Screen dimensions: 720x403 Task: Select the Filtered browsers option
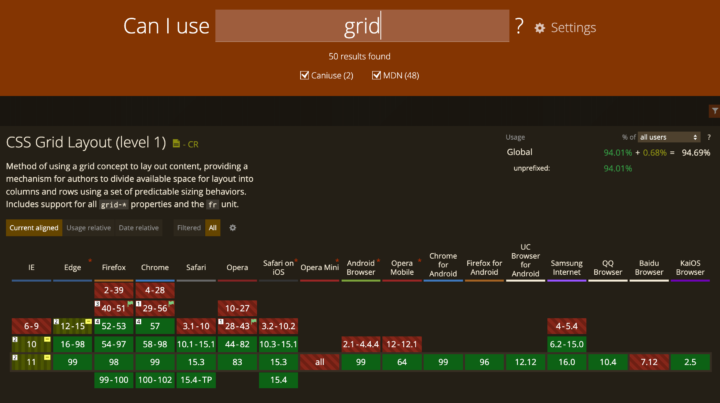pyautogui.click(x=189, y=228)
